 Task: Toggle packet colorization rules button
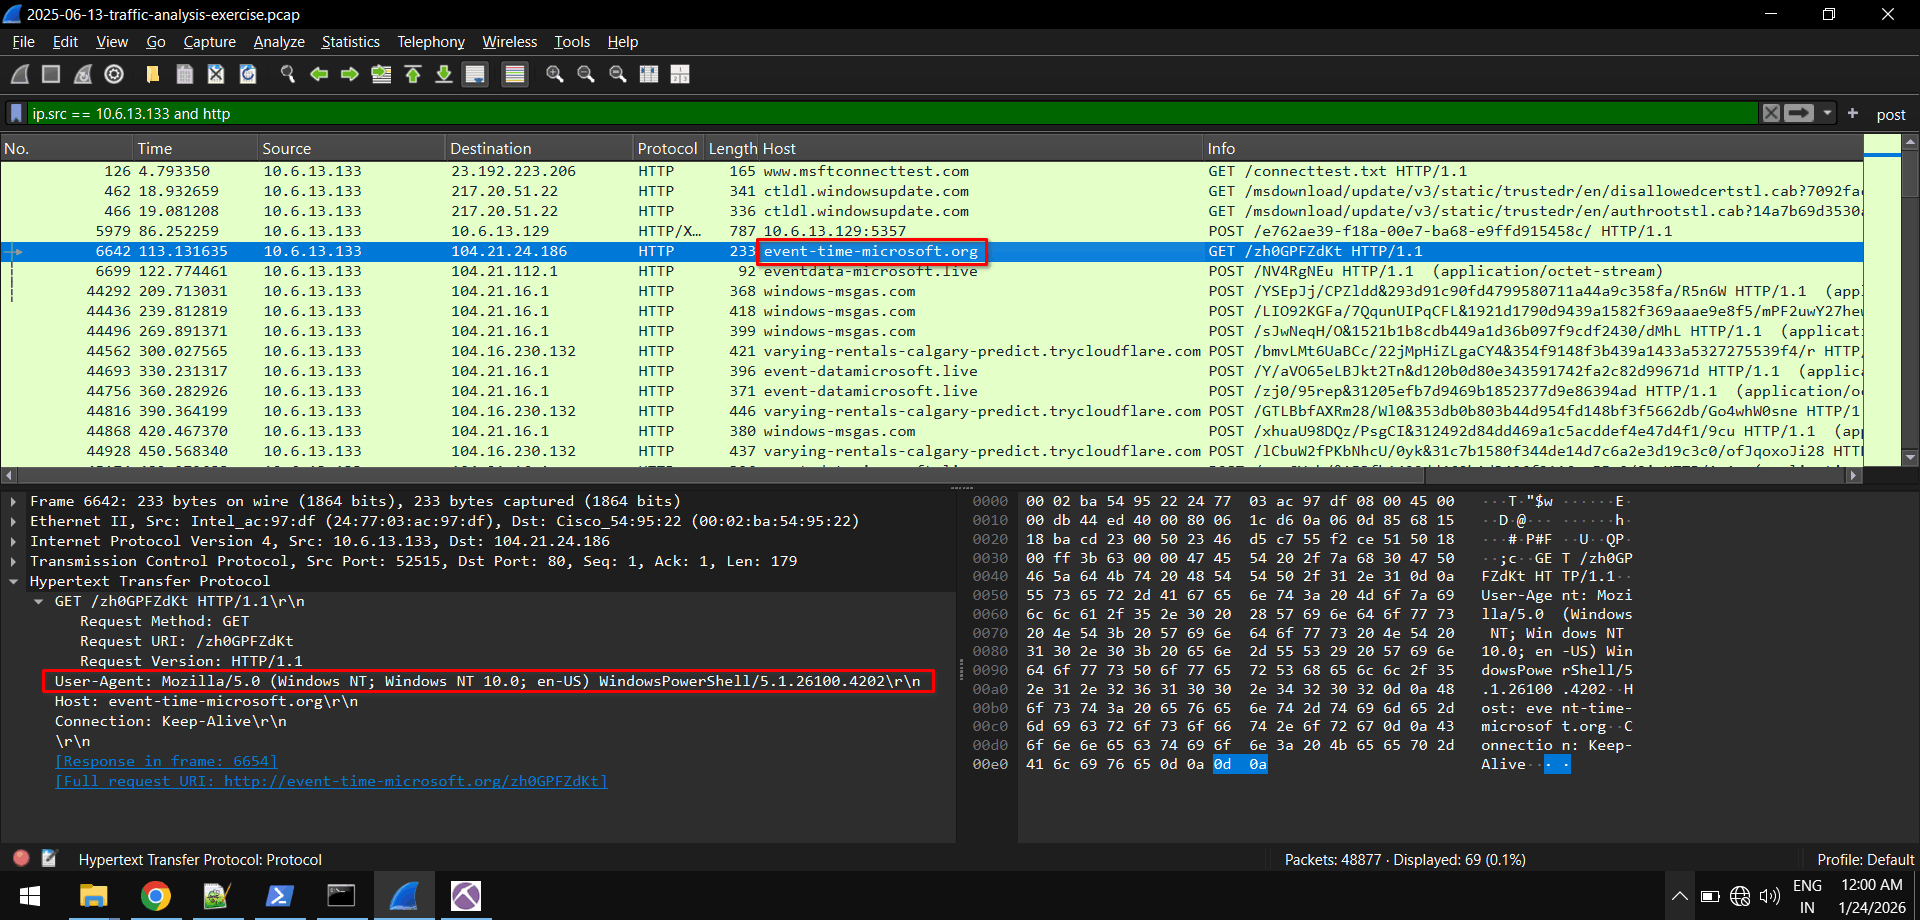click(x=515, y=74)
